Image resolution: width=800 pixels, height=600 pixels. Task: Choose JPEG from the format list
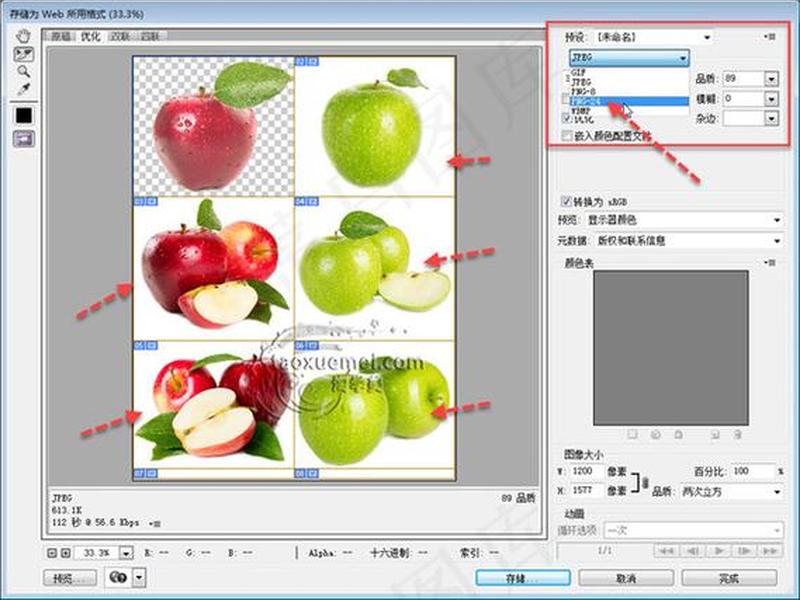629,82
